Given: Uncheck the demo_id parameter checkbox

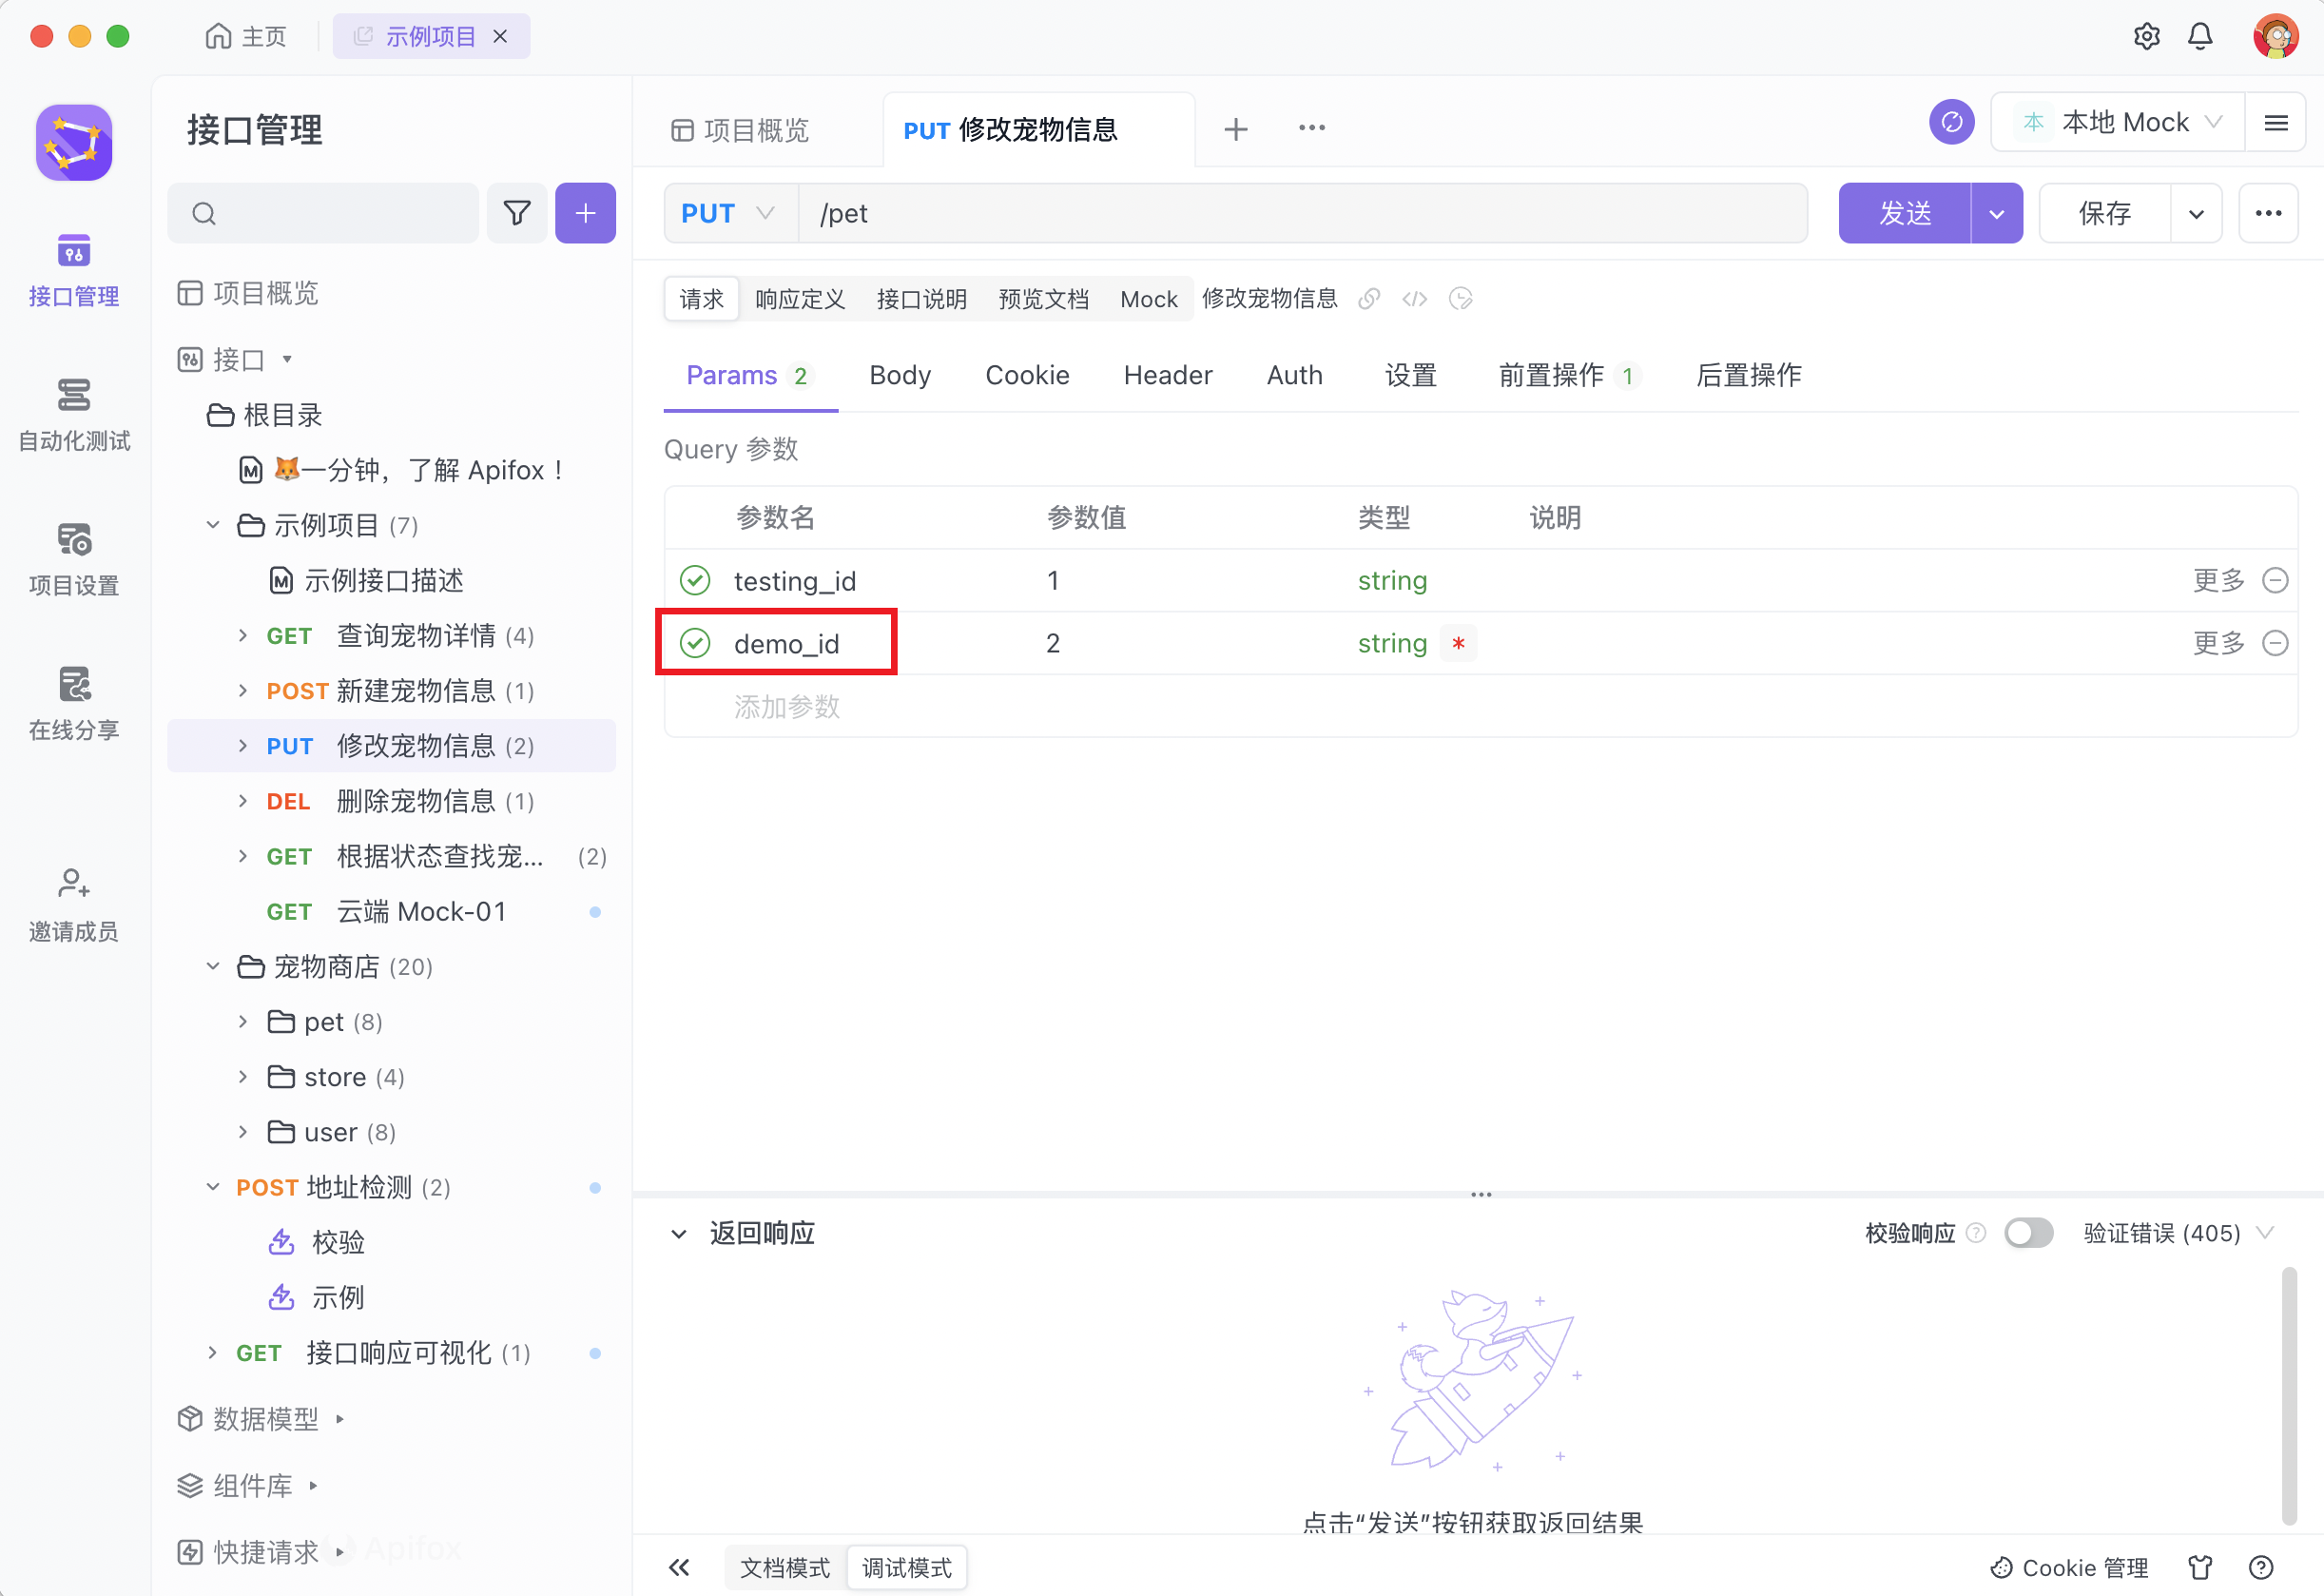Looking at the screenshot, I should click(x=695, y=643).
